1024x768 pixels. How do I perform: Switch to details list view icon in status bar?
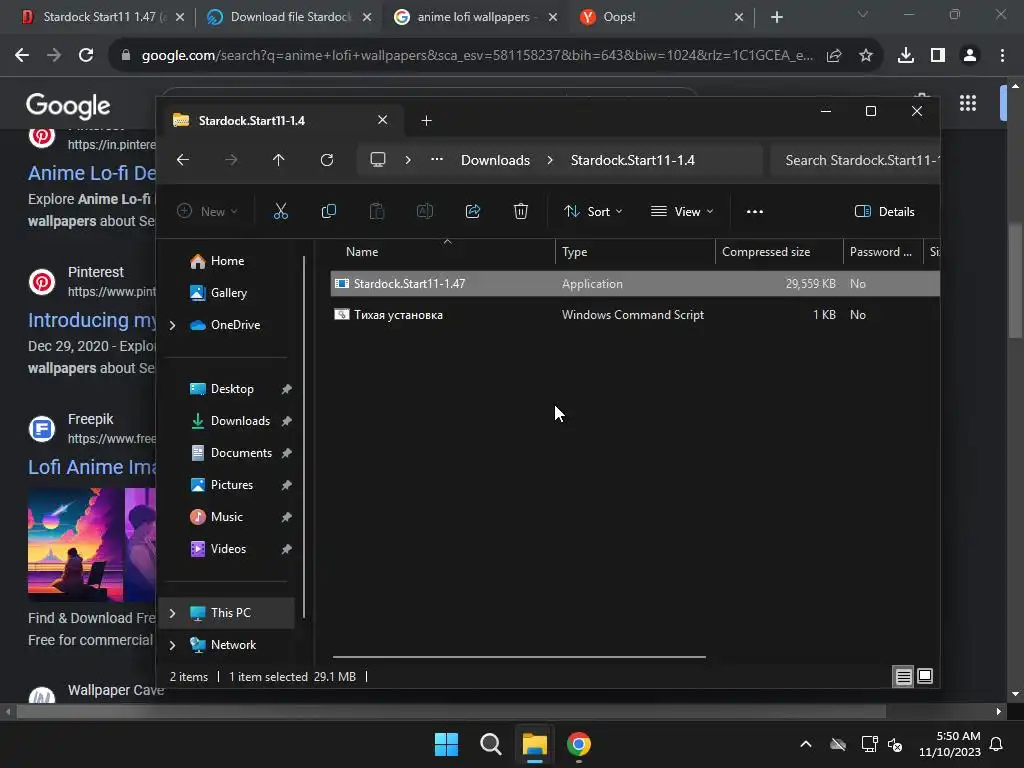click(903, 677)
